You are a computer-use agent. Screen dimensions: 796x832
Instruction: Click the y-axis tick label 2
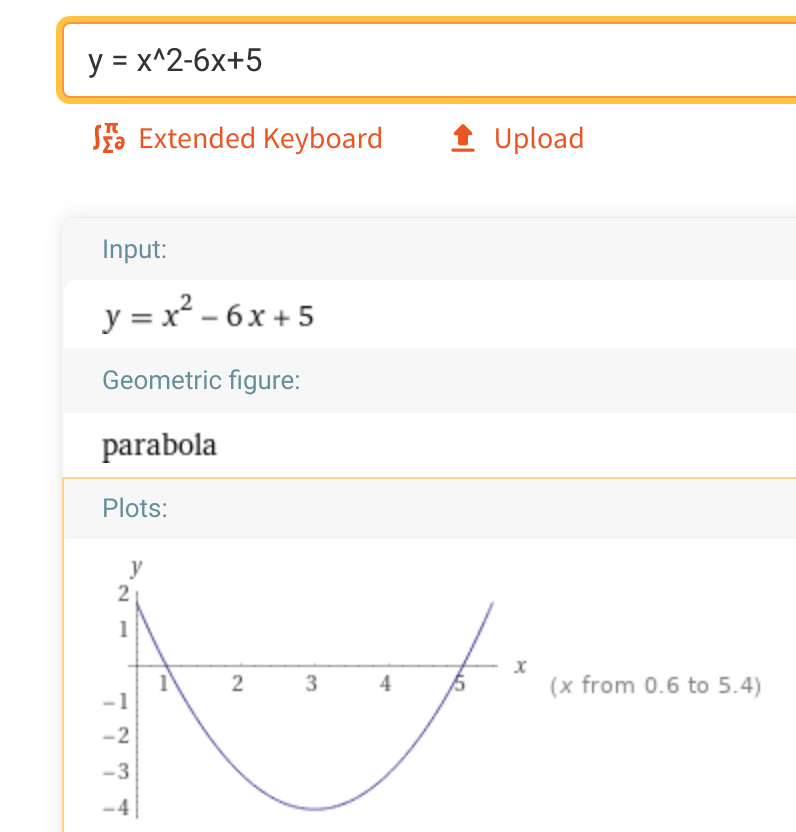(x=123, y=593)
